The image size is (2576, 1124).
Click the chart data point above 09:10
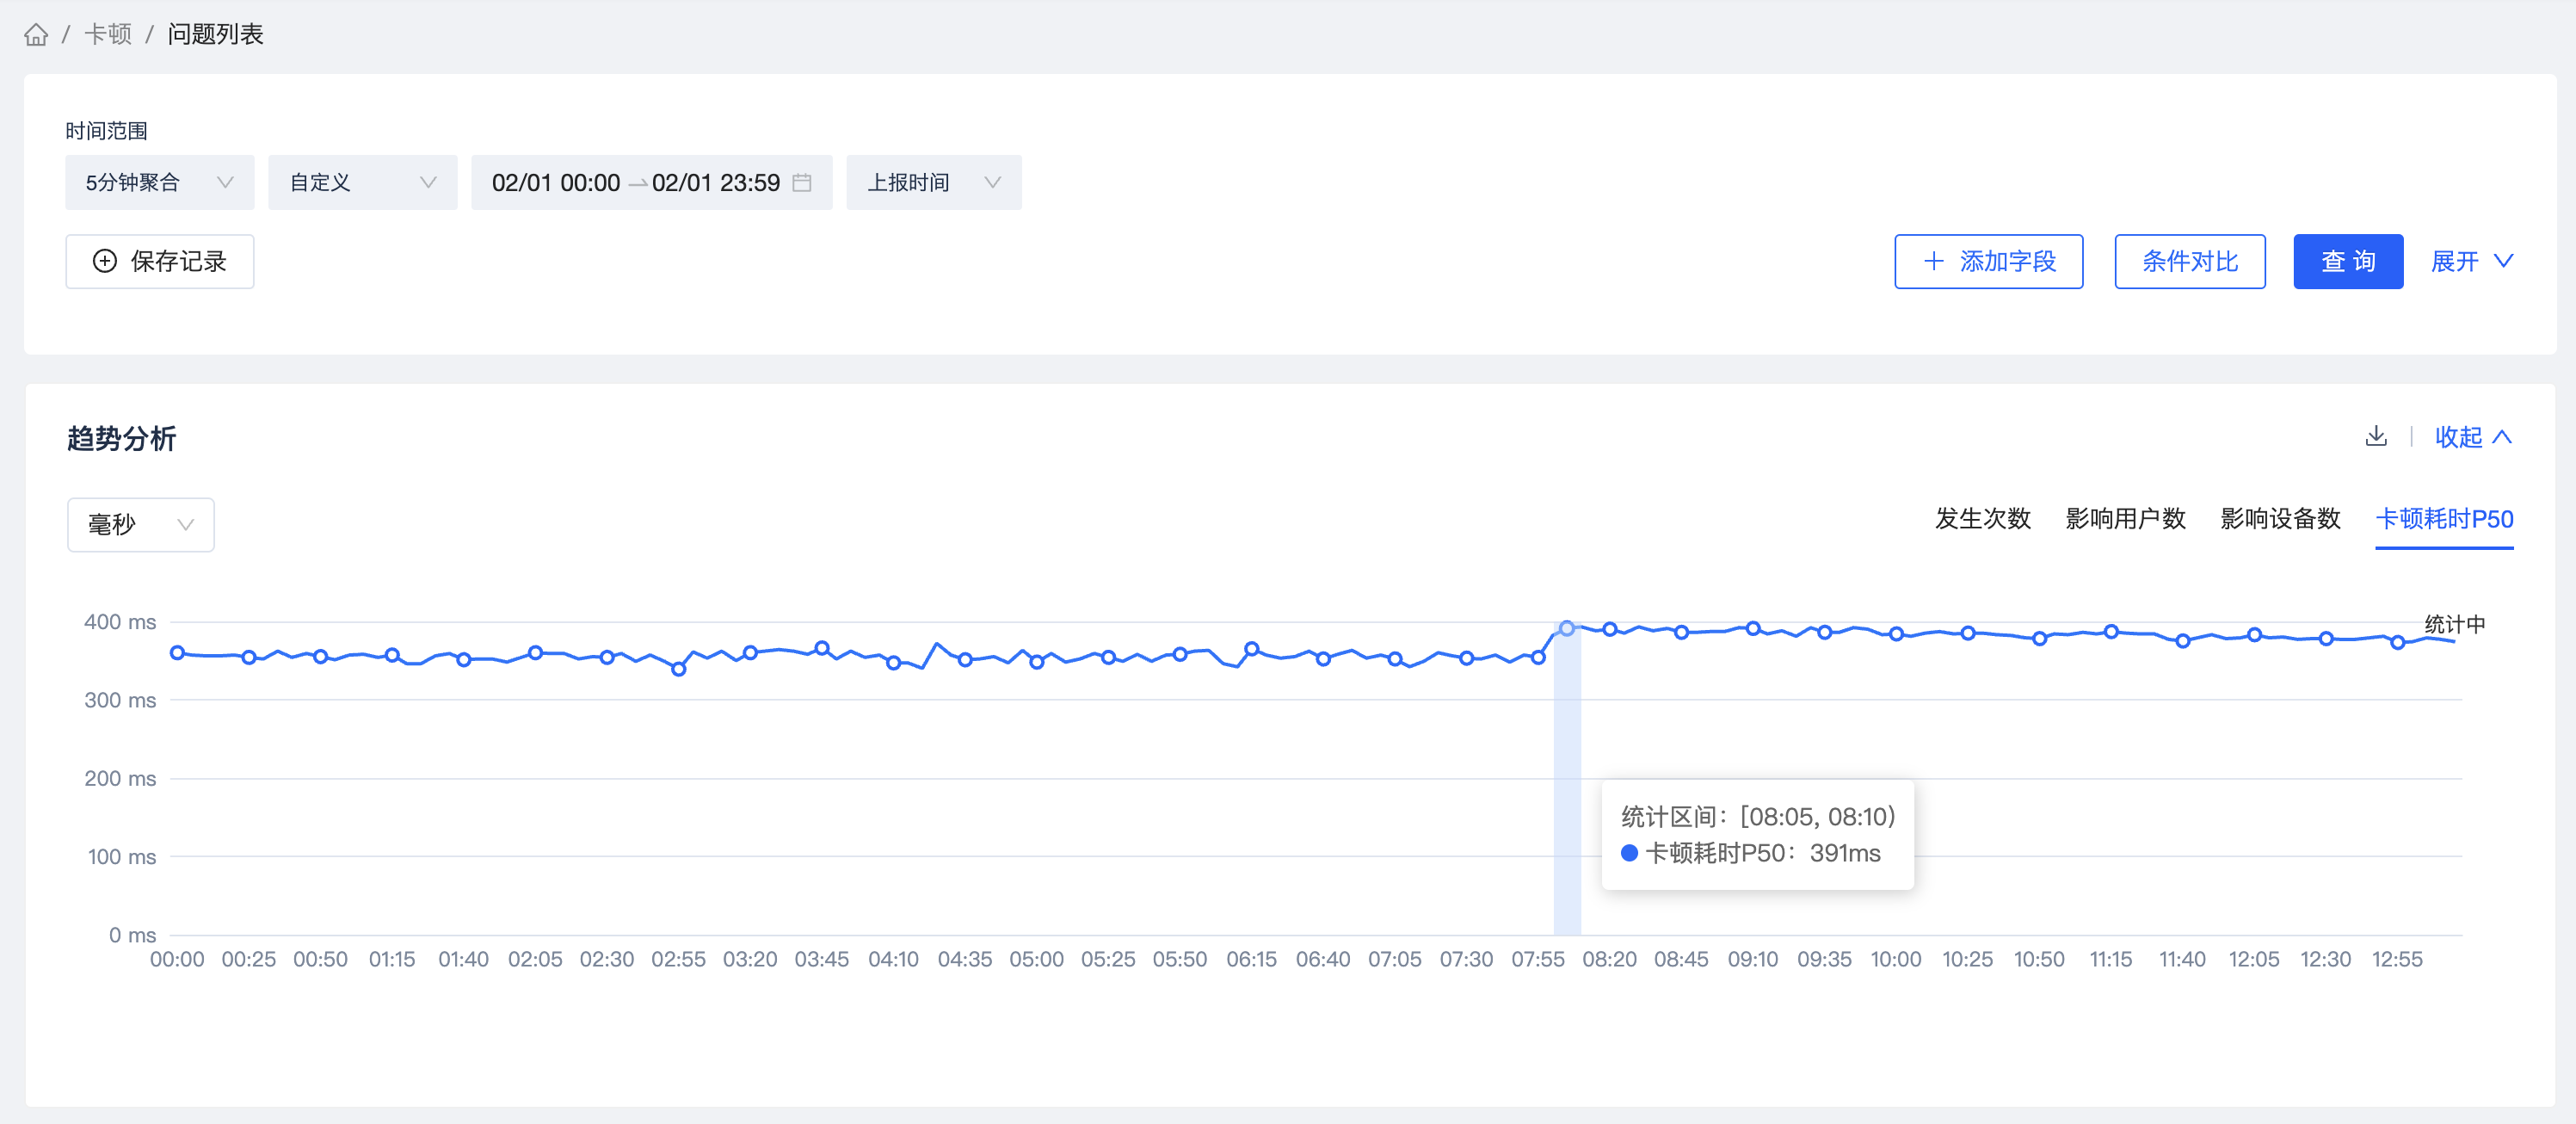pyautogui.click(x=1753, y=628)
